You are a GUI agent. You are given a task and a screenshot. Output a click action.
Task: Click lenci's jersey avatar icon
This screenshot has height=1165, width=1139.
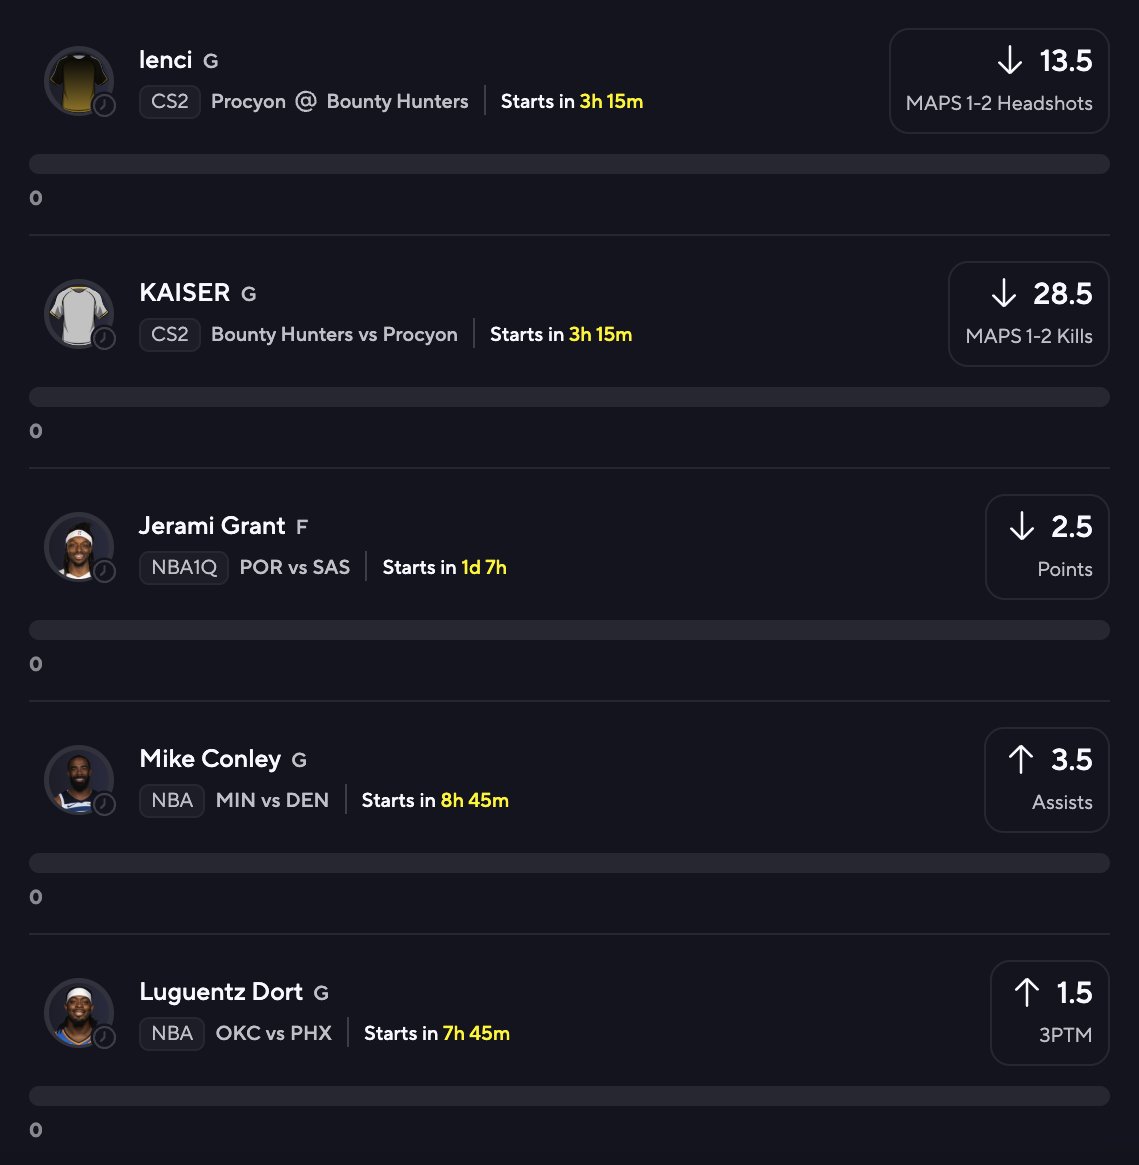tap(78, 80)
